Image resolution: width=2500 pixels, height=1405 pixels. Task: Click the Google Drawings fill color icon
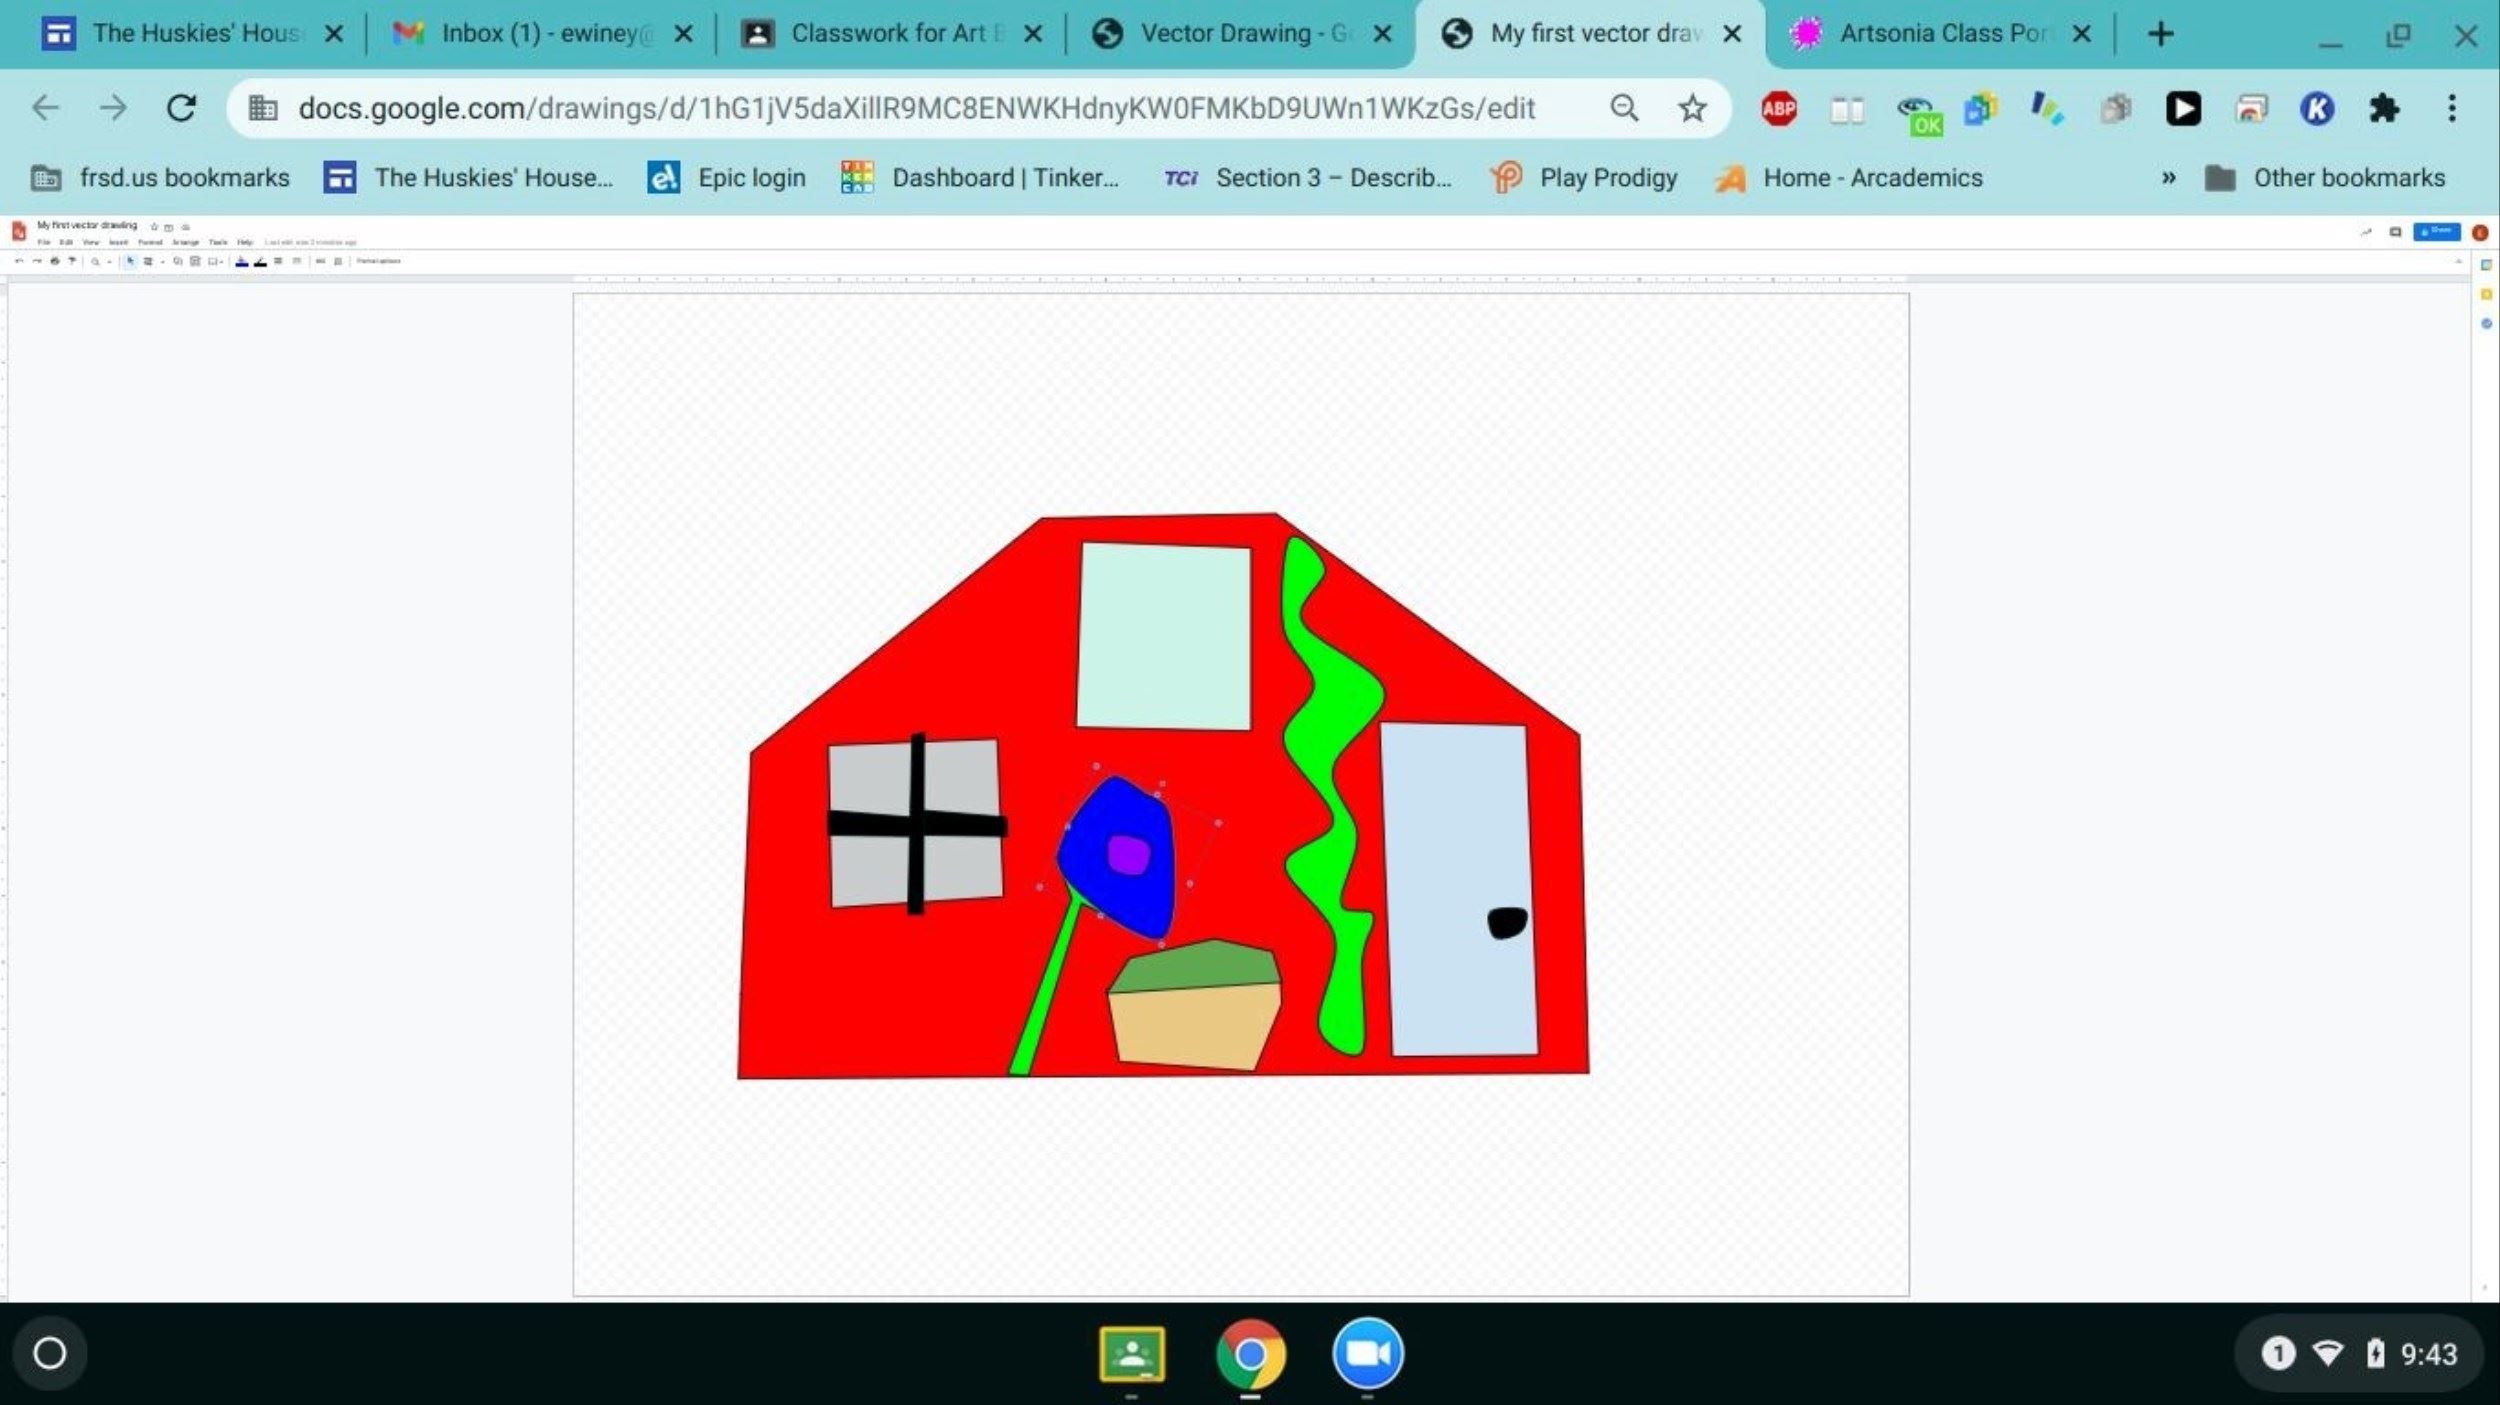click(241, 261)
